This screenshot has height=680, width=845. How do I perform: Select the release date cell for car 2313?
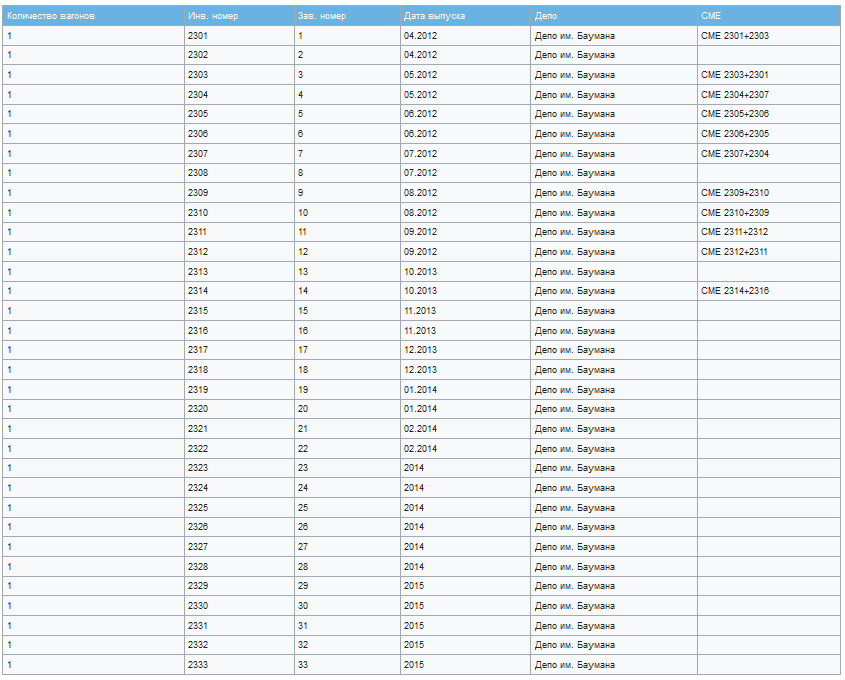(x=420, y=272)
